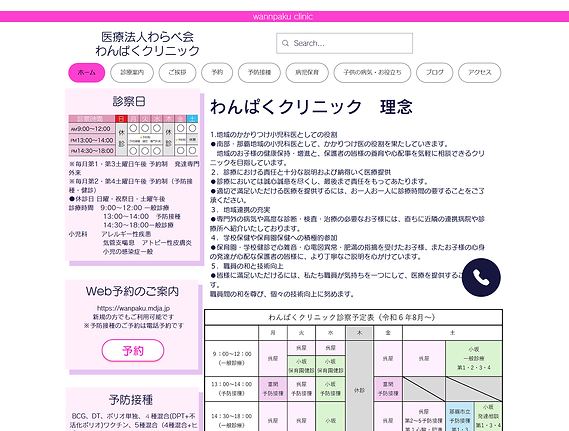569x431 pixels.
Task: Click the 診察日 heading
Action: 129,101
